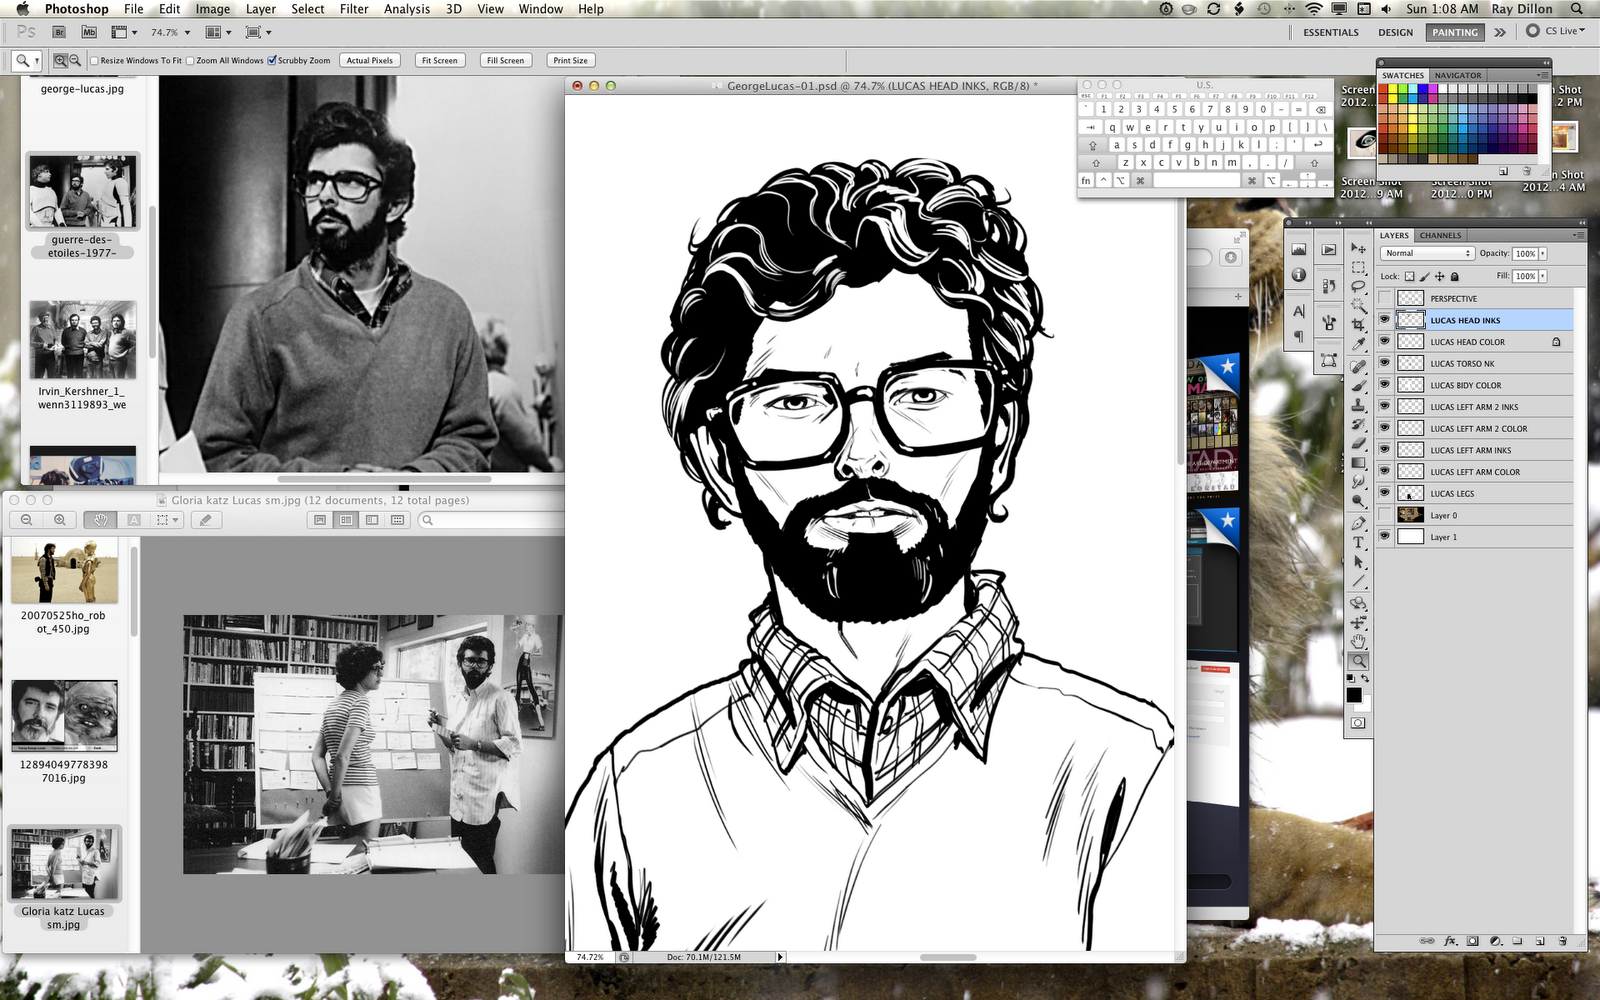Open the Layer menu

[261, 9]
